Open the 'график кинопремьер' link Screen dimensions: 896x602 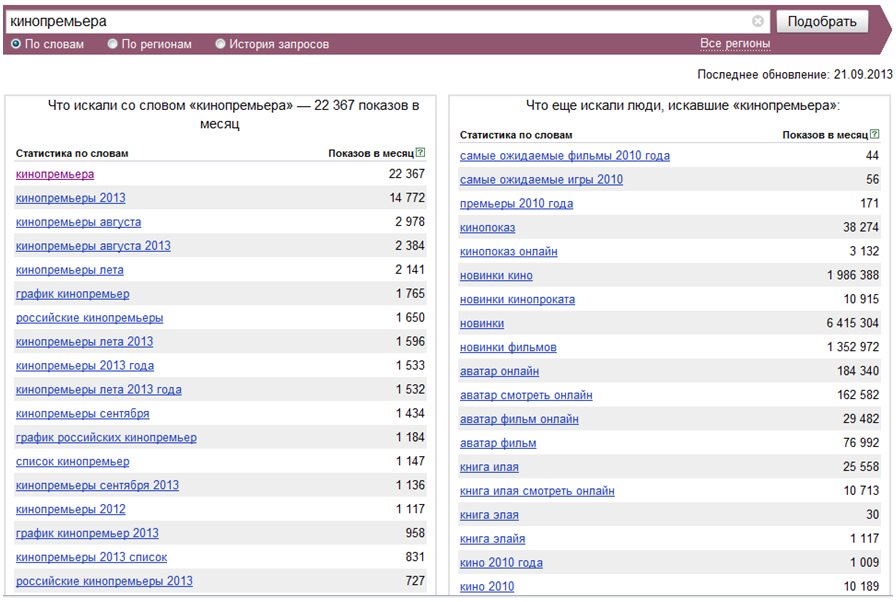click(73, 294)
